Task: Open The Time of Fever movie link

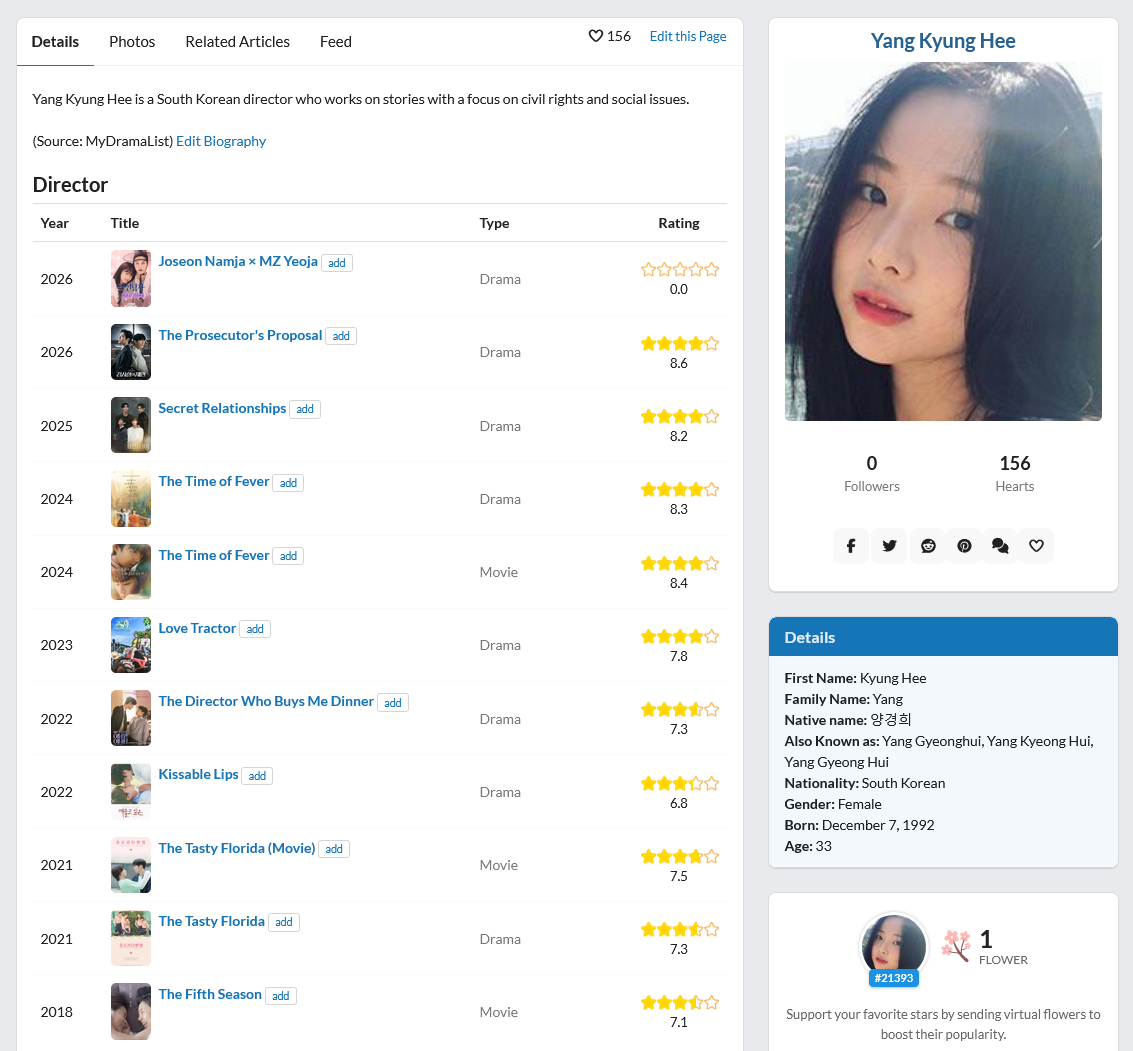Action: pos(213,555)
